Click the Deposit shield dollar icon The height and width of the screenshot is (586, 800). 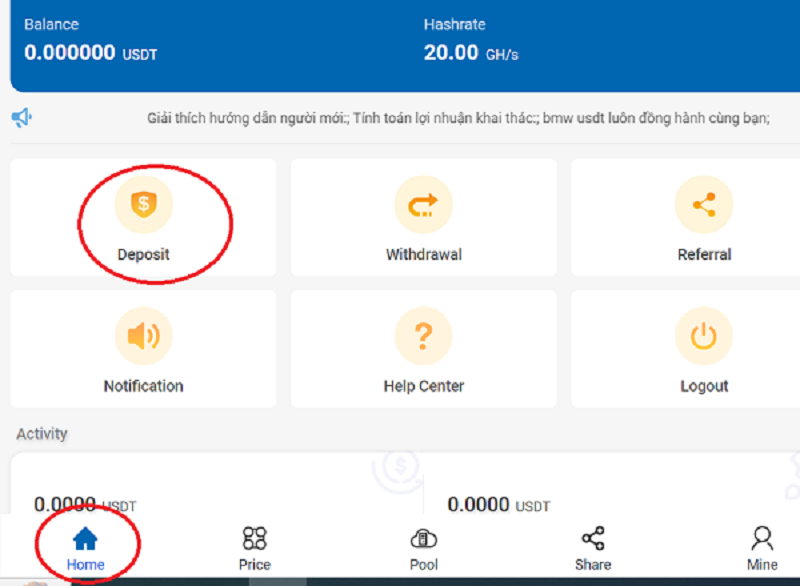click(144, 205)
